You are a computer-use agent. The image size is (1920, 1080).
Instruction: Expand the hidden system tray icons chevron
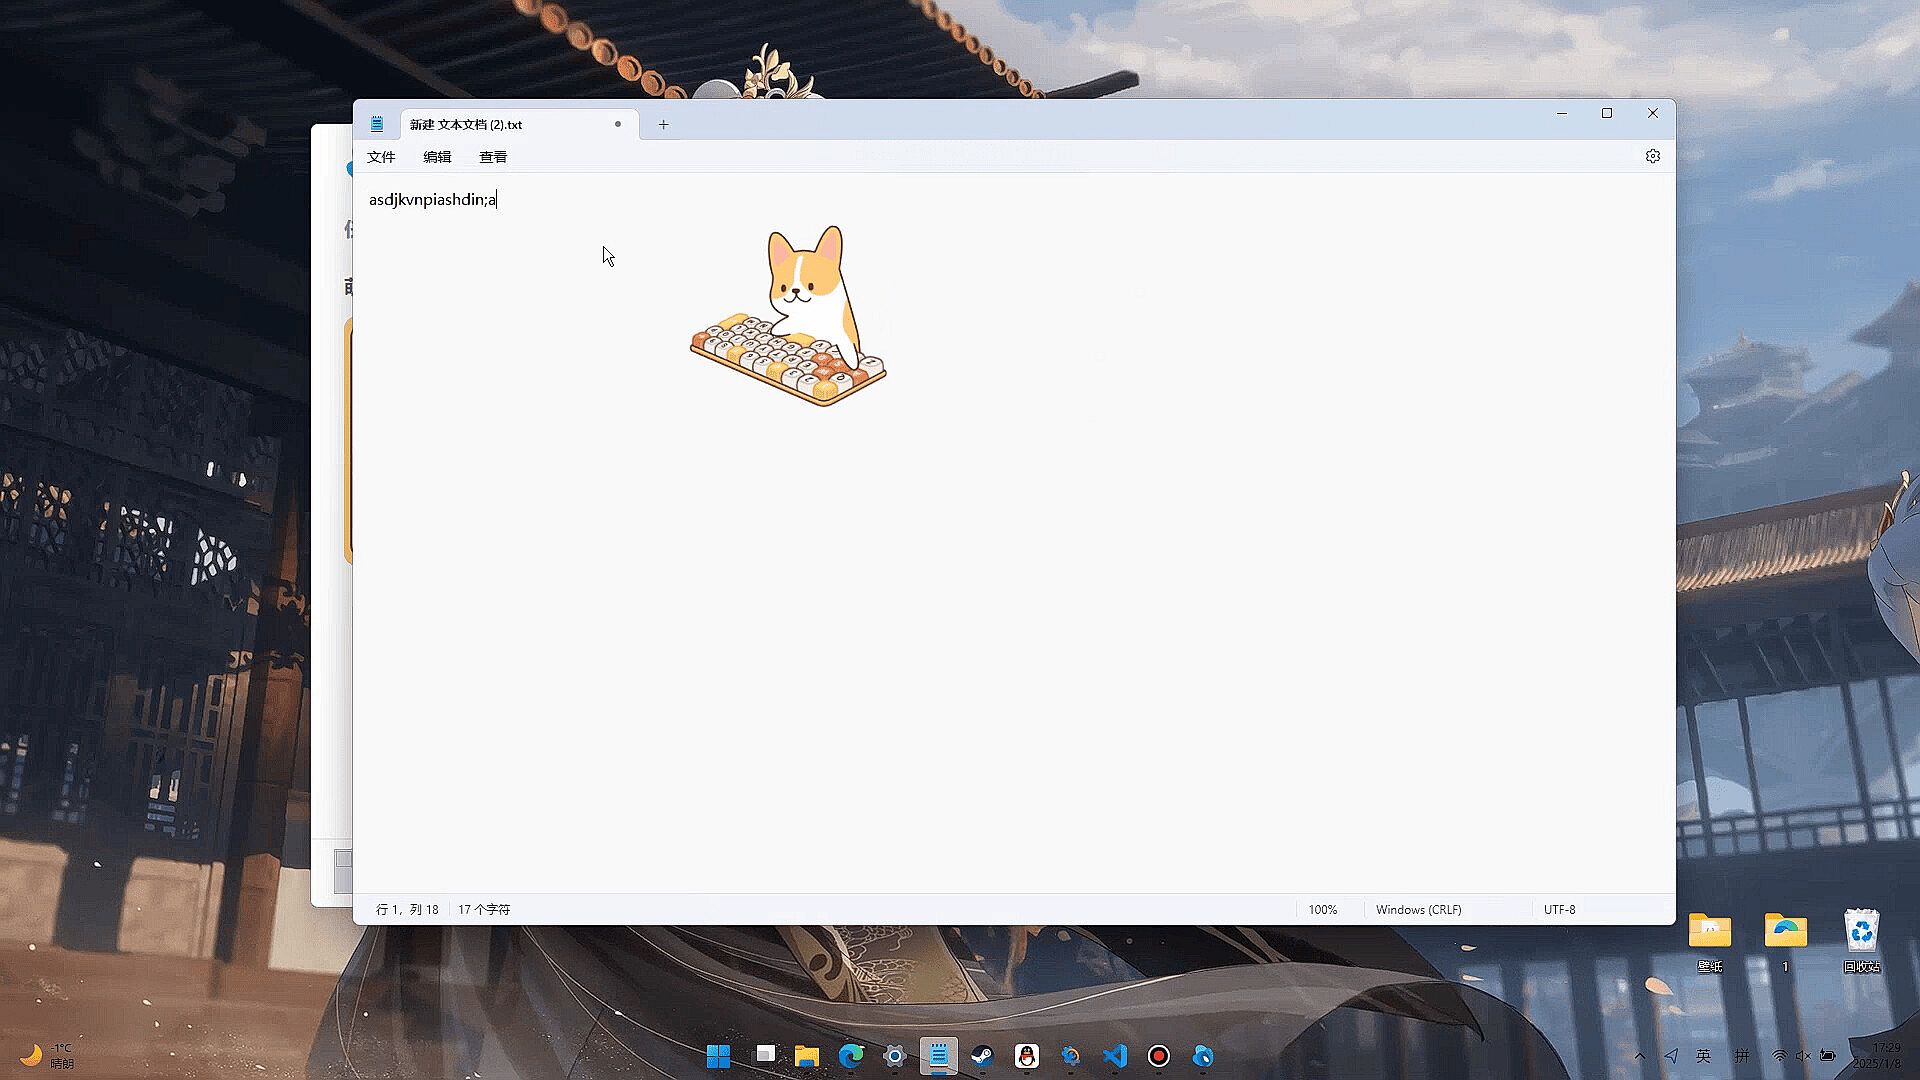(1639, 1056)
